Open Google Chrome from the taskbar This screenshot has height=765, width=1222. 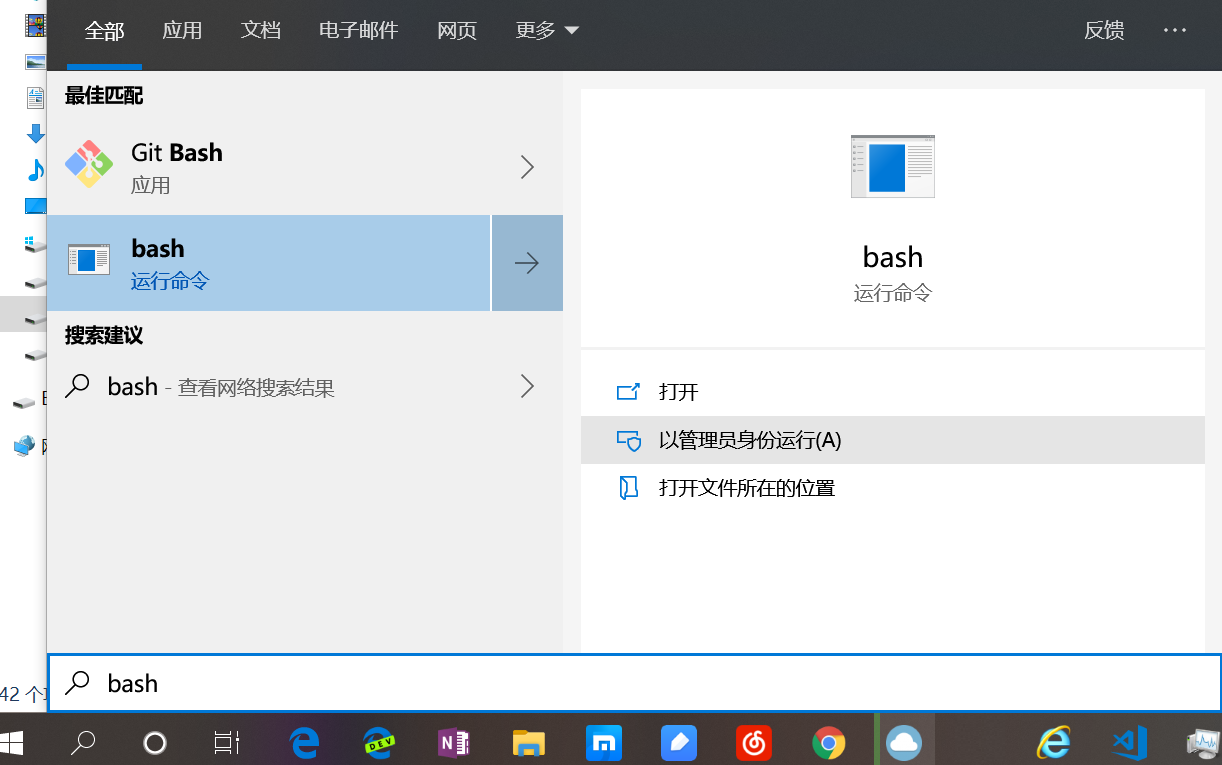click(x=828, y=743)
